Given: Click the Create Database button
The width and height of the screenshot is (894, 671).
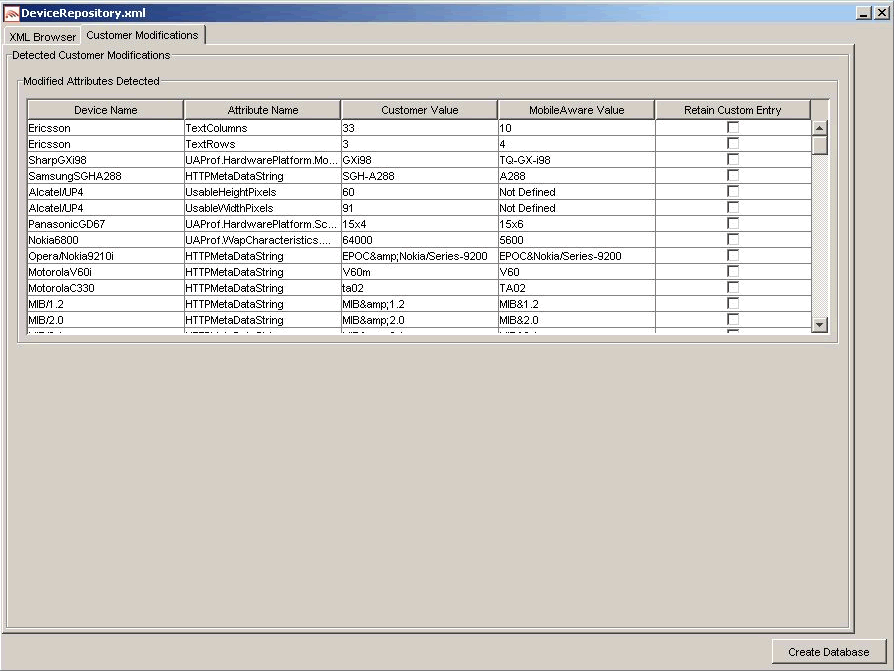Looking at the screenshot, I should (x=828, y=652).
